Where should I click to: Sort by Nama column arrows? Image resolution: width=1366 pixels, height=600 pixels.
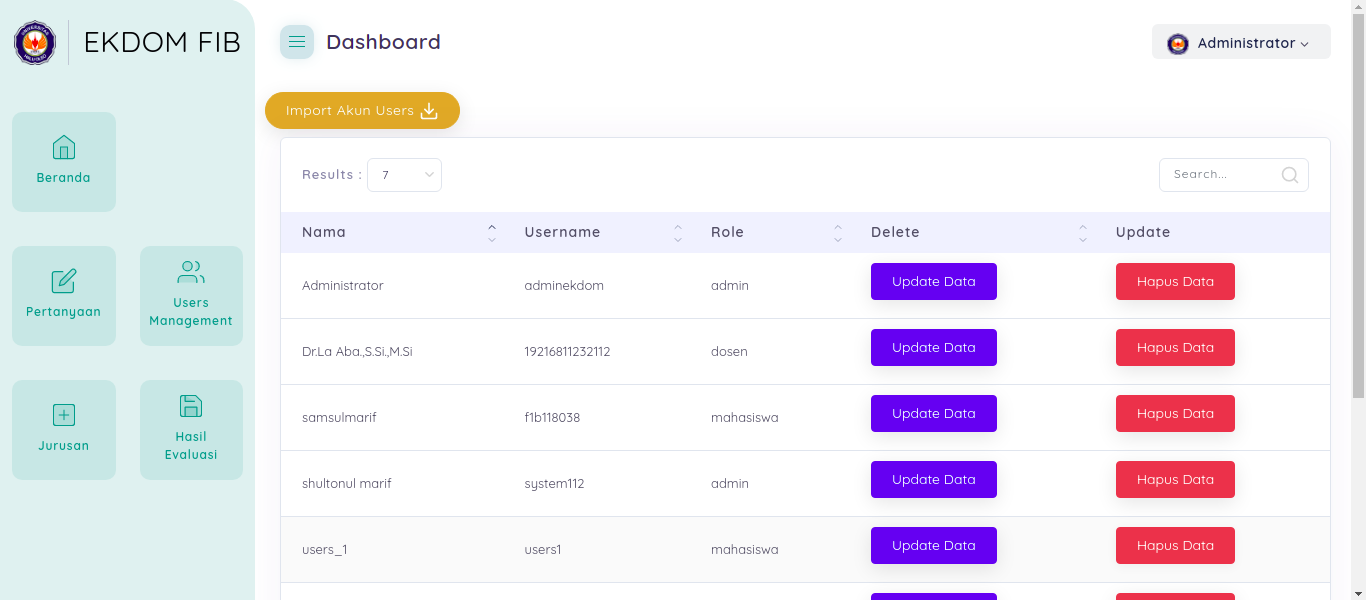(x=491, y=233)
